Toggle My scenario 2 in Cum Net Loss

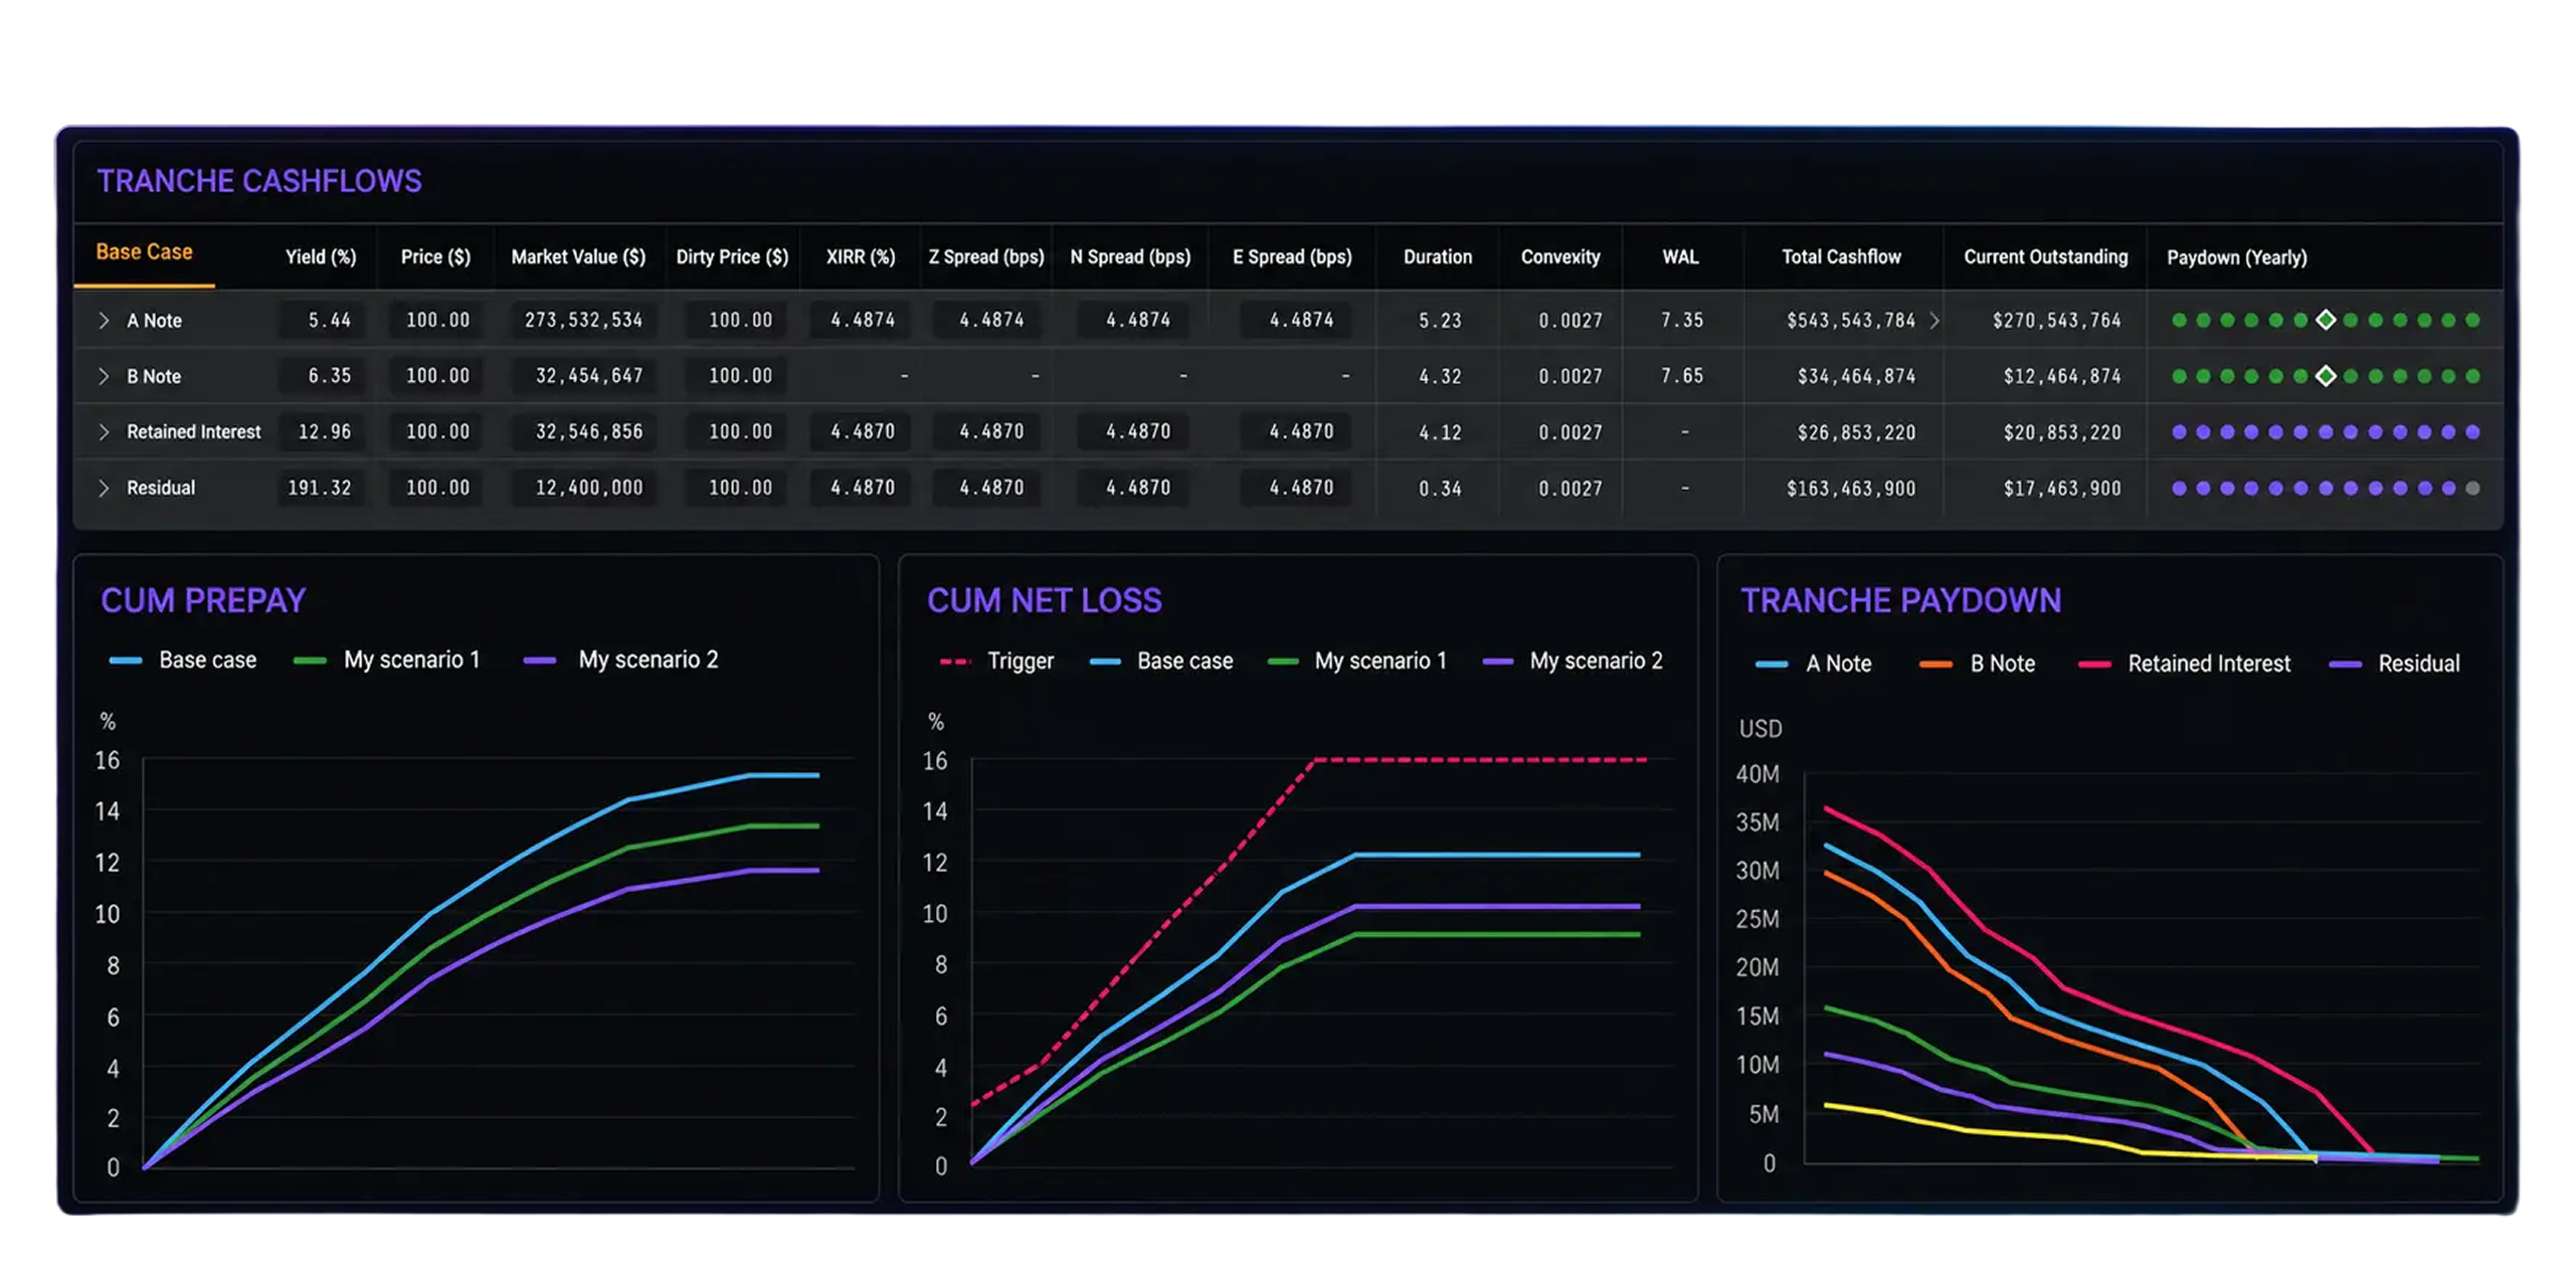click(1573, 661)
